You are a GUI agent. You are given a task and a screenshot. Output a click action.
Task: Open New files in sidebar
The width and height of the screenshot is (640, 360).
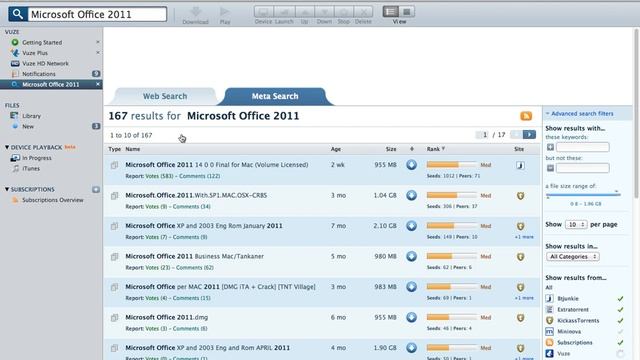(x=28, y=127)
